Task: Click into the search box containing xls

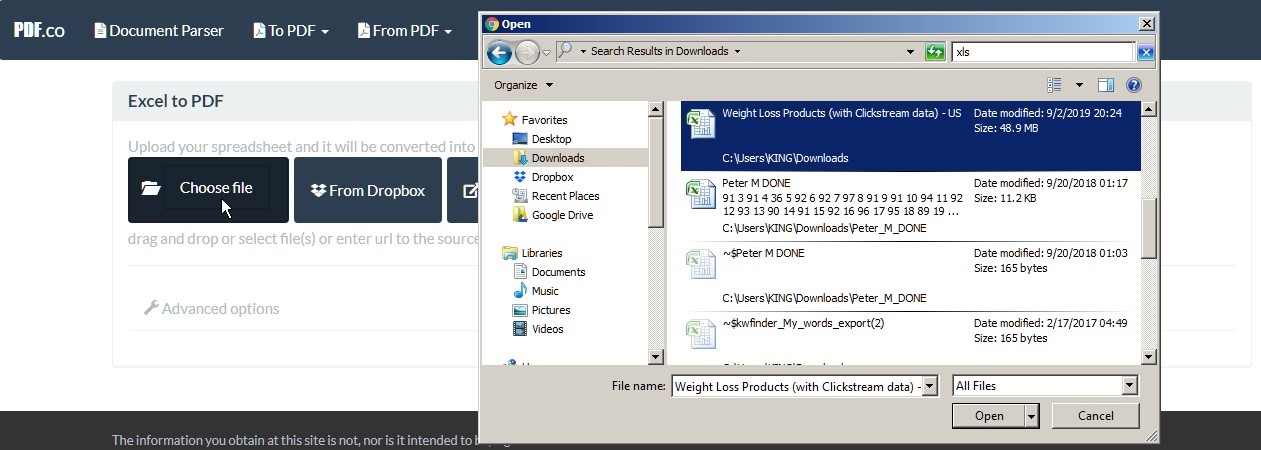Action: pos(1043,52)
